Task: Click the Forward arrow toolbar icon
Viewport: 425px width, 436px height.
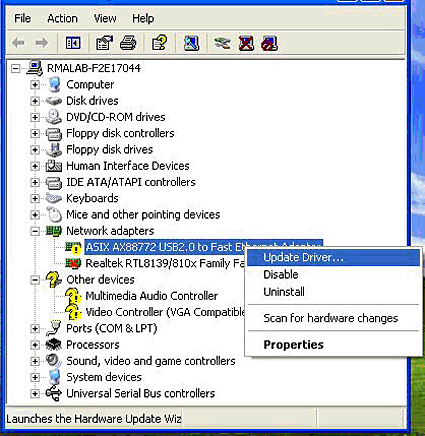Action: coord(42,43)
